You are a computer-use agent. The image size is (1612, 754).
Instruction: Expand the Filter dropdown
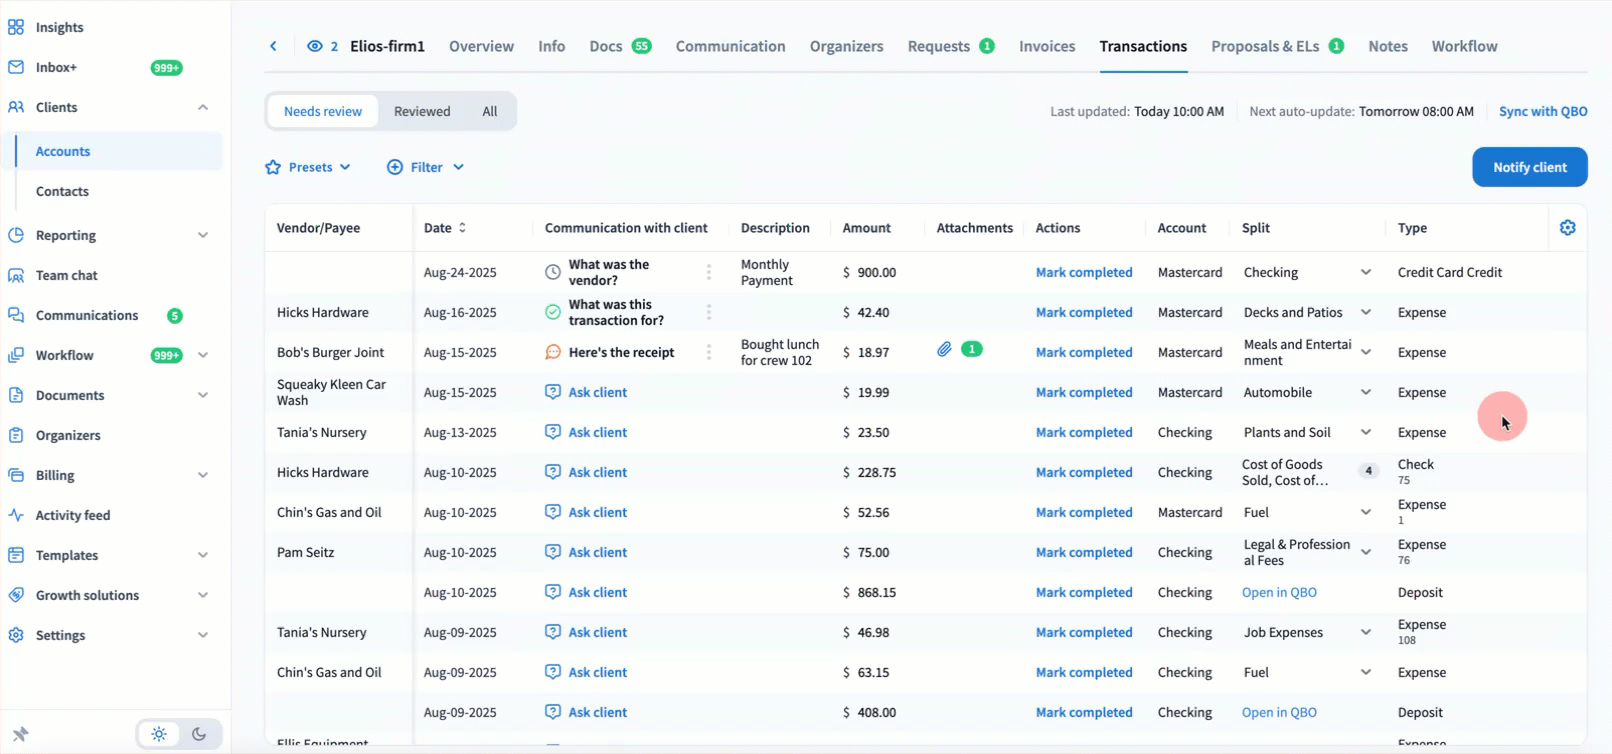(x=426, y=167)
